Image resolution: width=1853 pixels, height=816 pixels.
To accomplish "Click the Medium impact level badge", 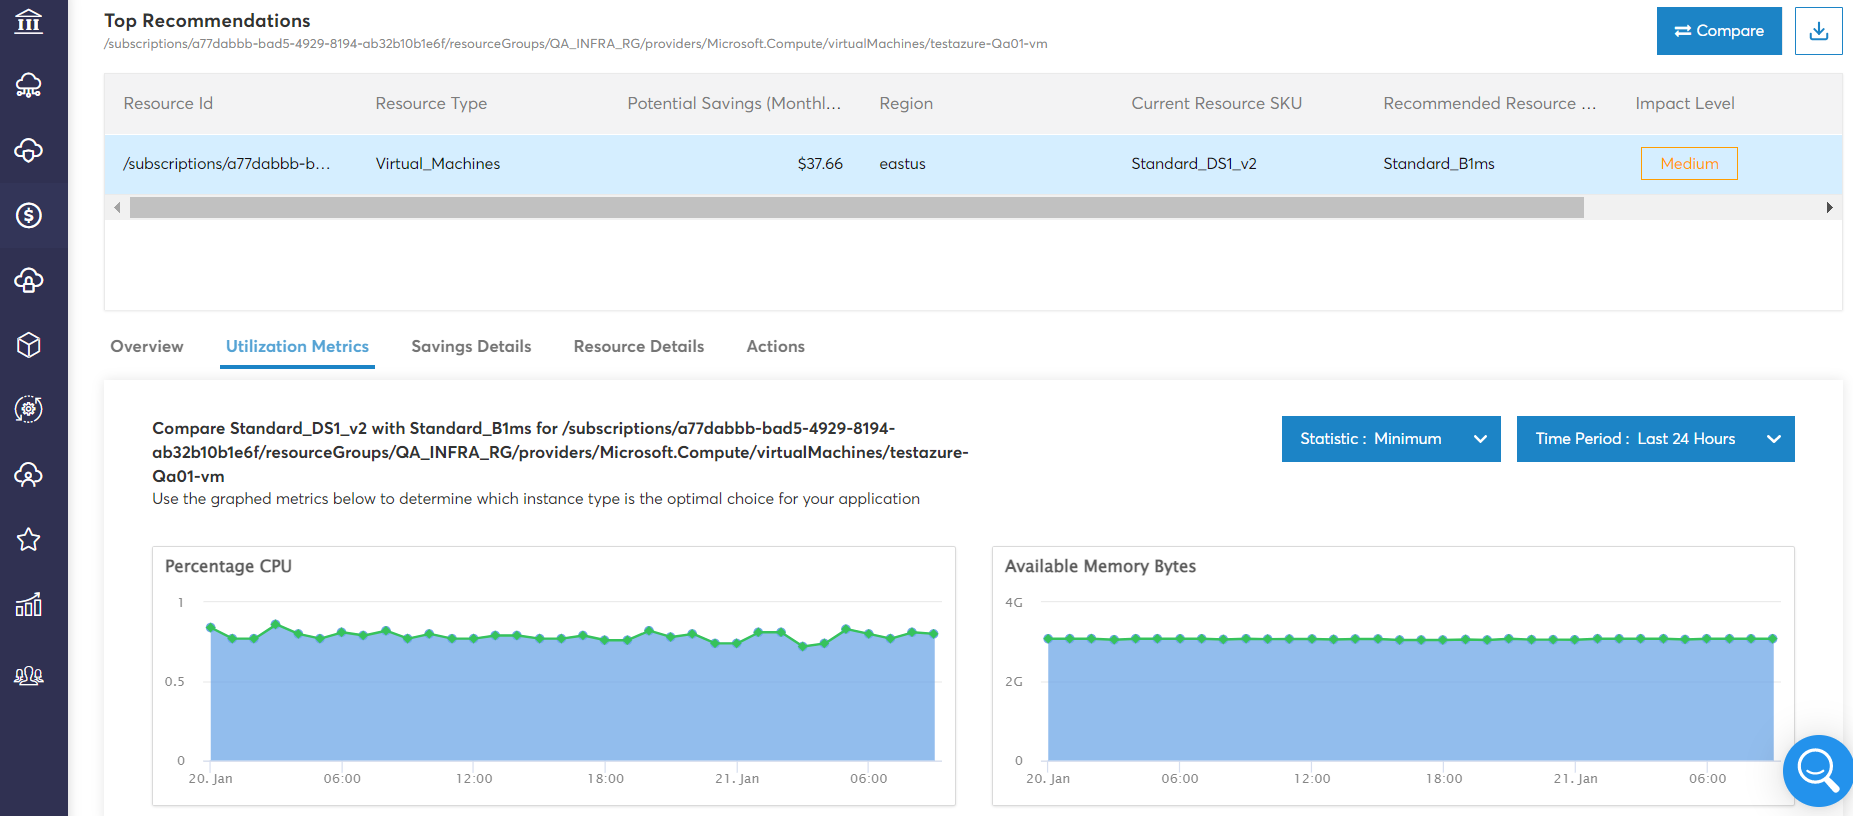I will click(x=1688, y=164).
